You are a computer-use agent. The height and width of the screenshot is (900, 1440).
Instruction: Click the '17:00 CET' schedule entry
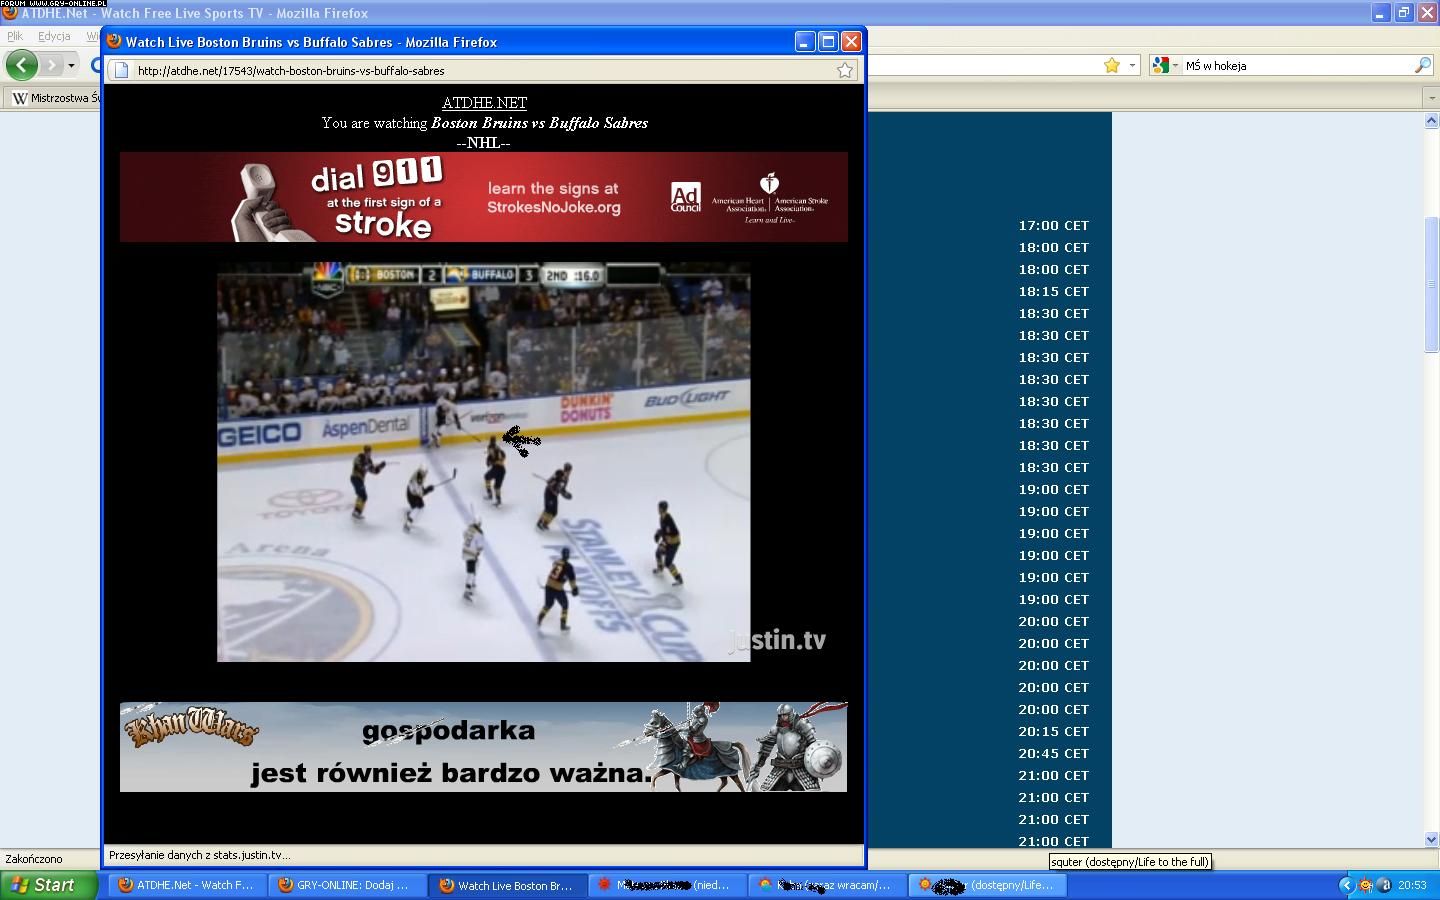coord(1053,225)
